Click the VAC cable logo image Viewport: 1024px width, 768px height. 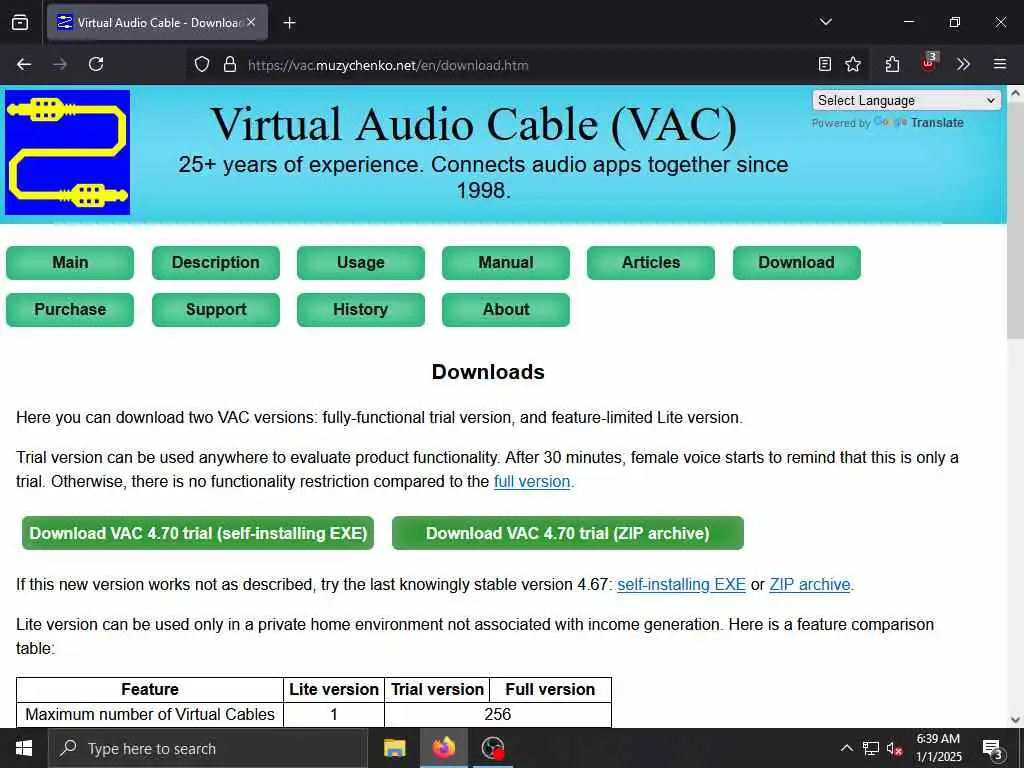tap(67, 152)
